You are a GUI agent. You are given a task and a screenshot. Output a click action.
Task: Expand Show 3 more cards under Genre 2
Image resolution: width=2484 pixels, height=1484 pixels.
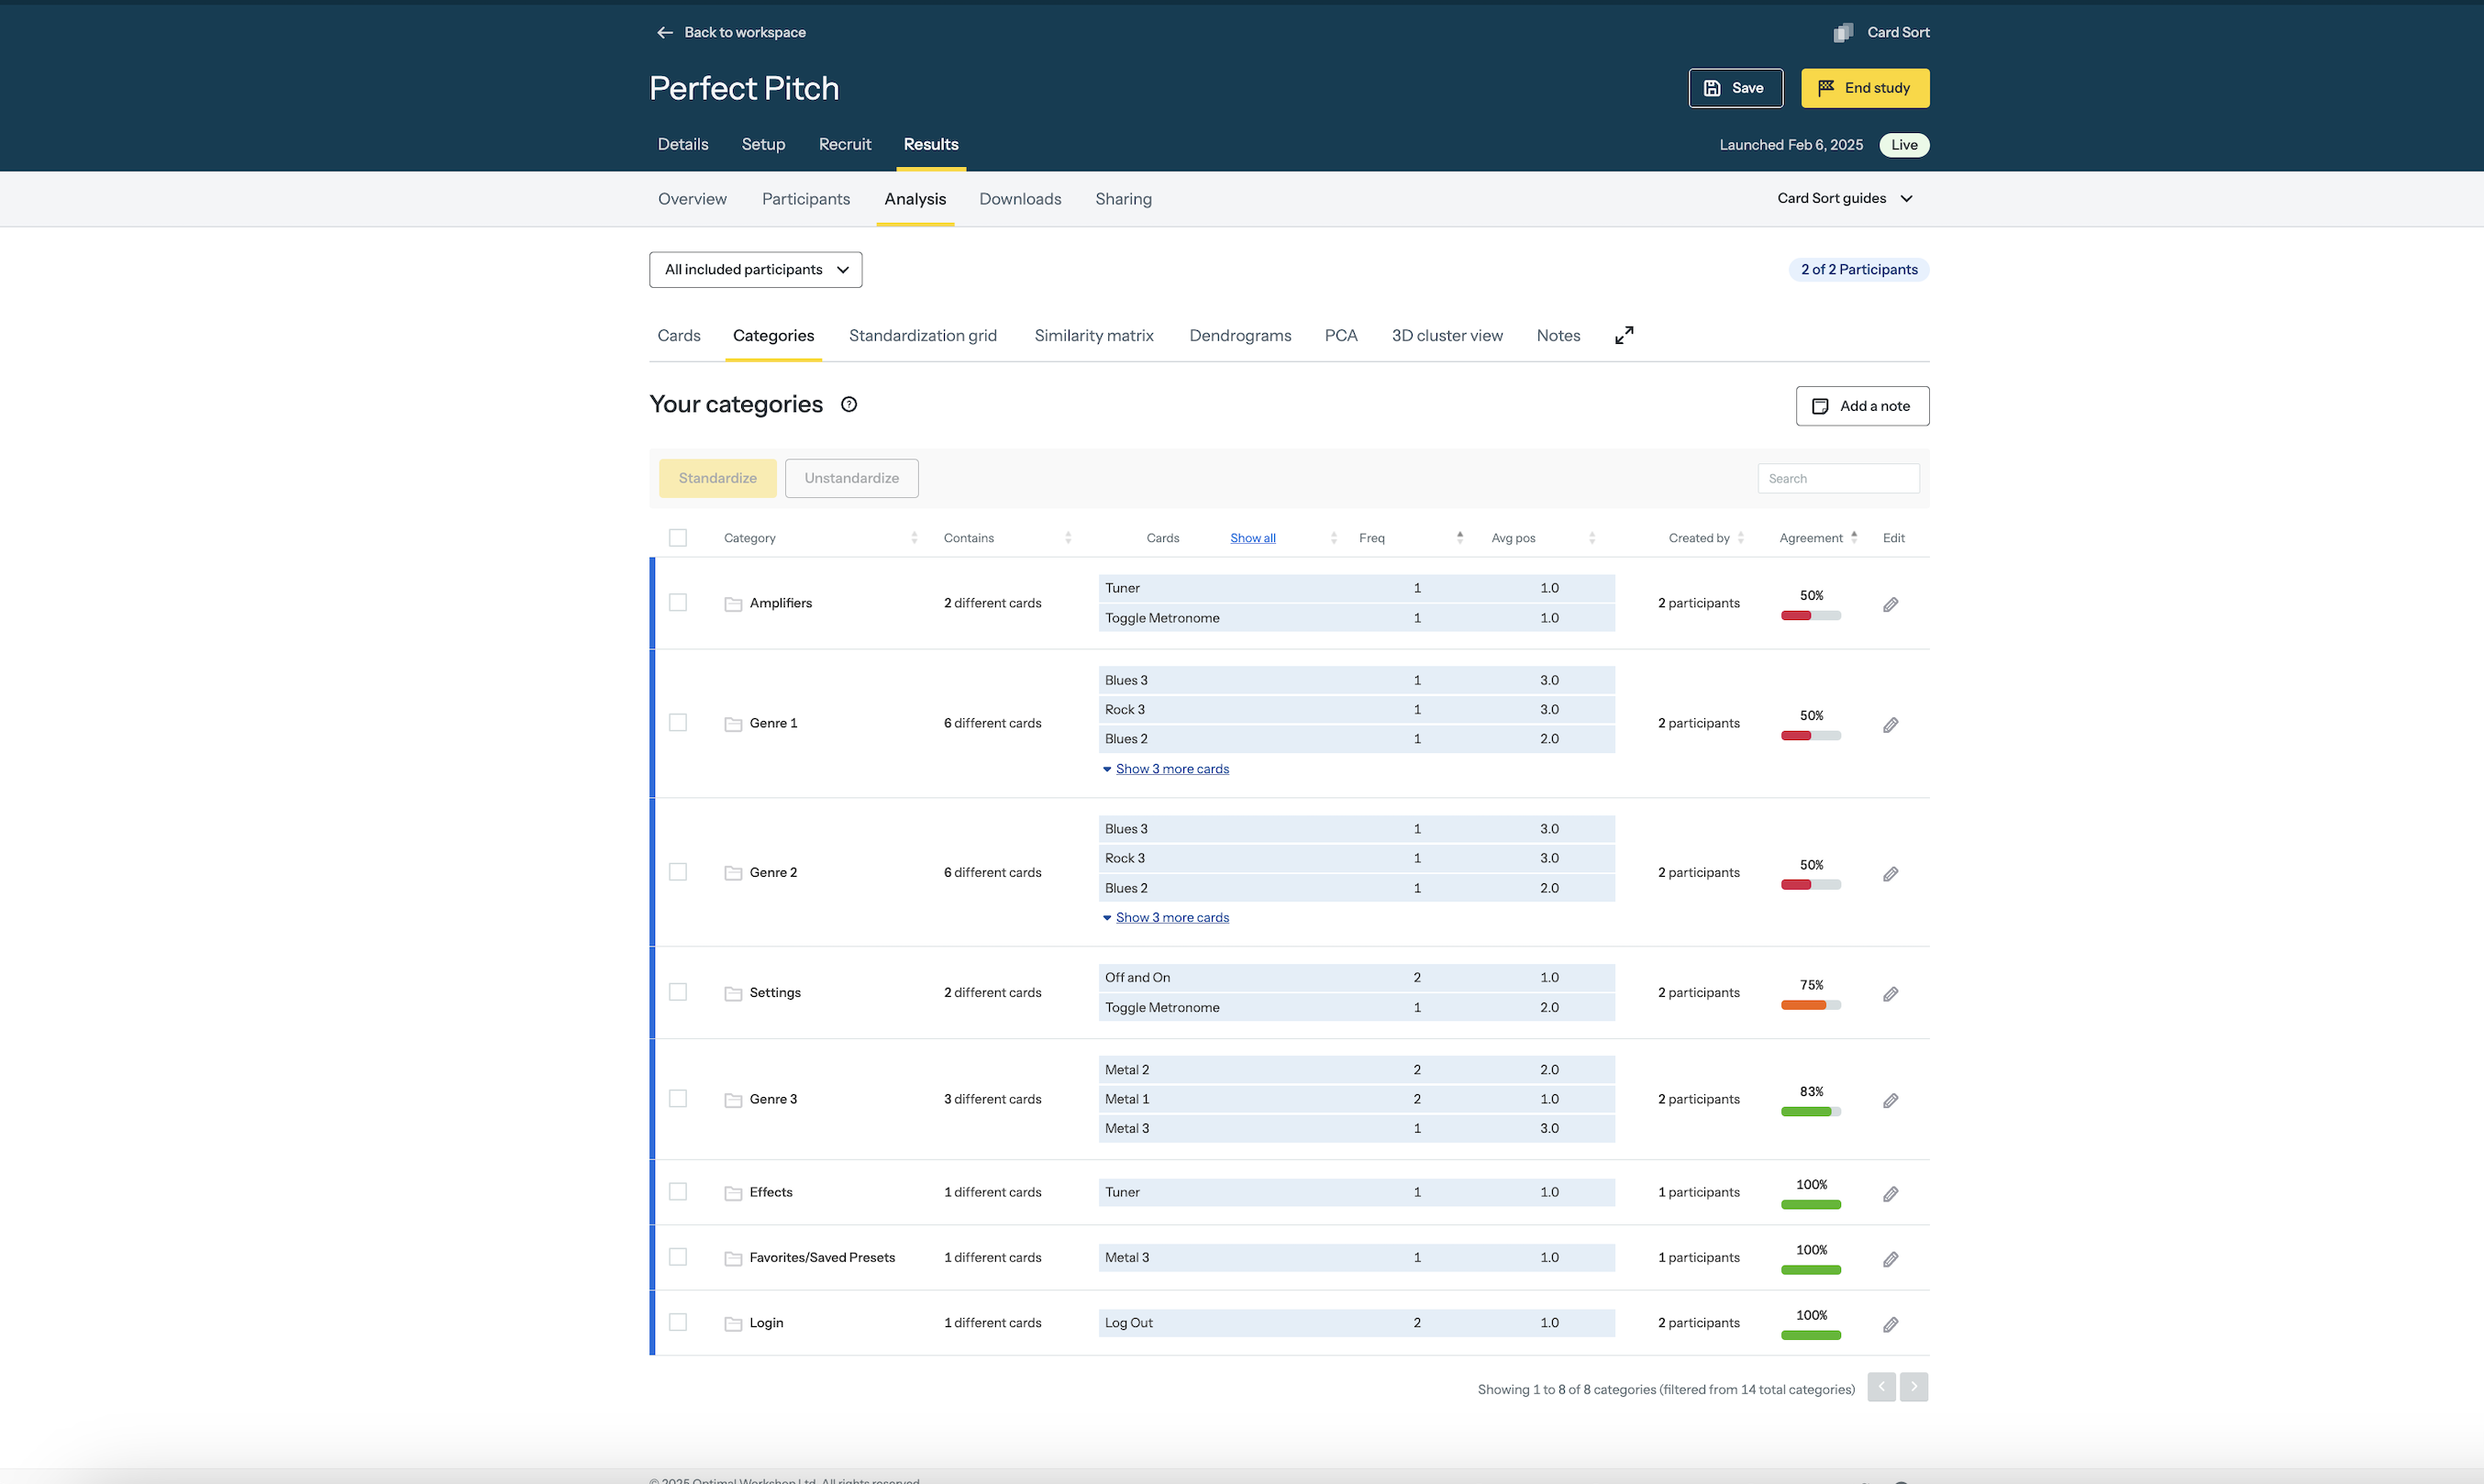(1172, 917)
